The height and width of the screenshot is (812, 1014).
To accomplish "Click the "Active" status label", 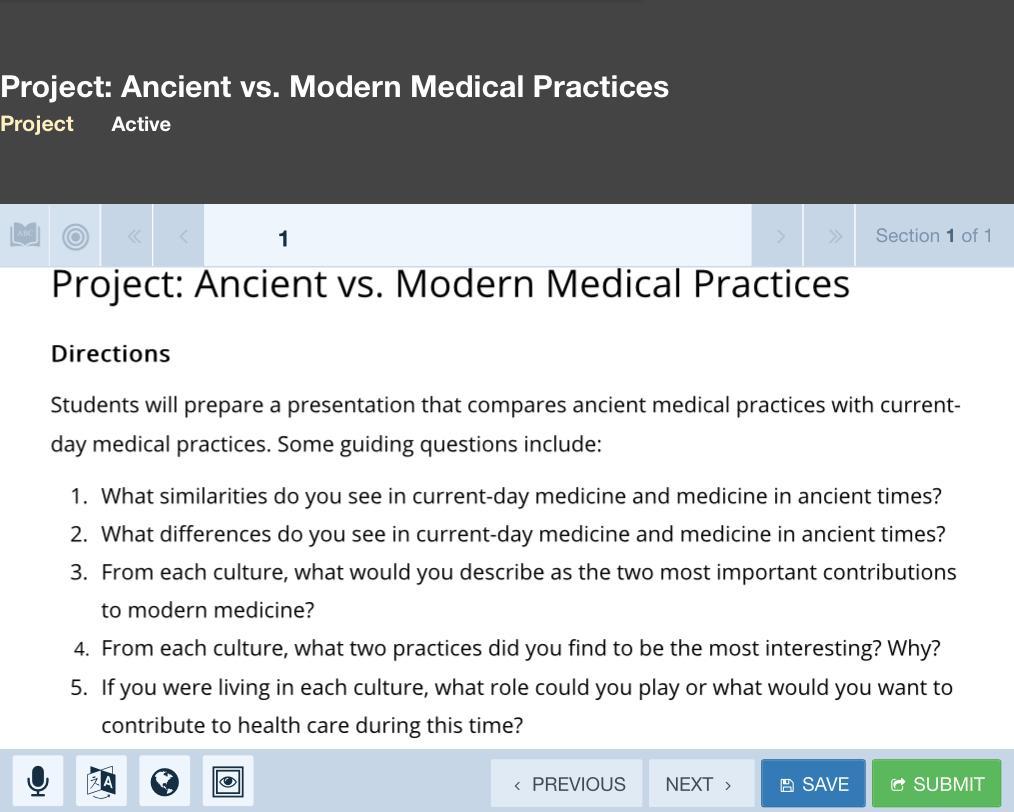I will point(141,124).
